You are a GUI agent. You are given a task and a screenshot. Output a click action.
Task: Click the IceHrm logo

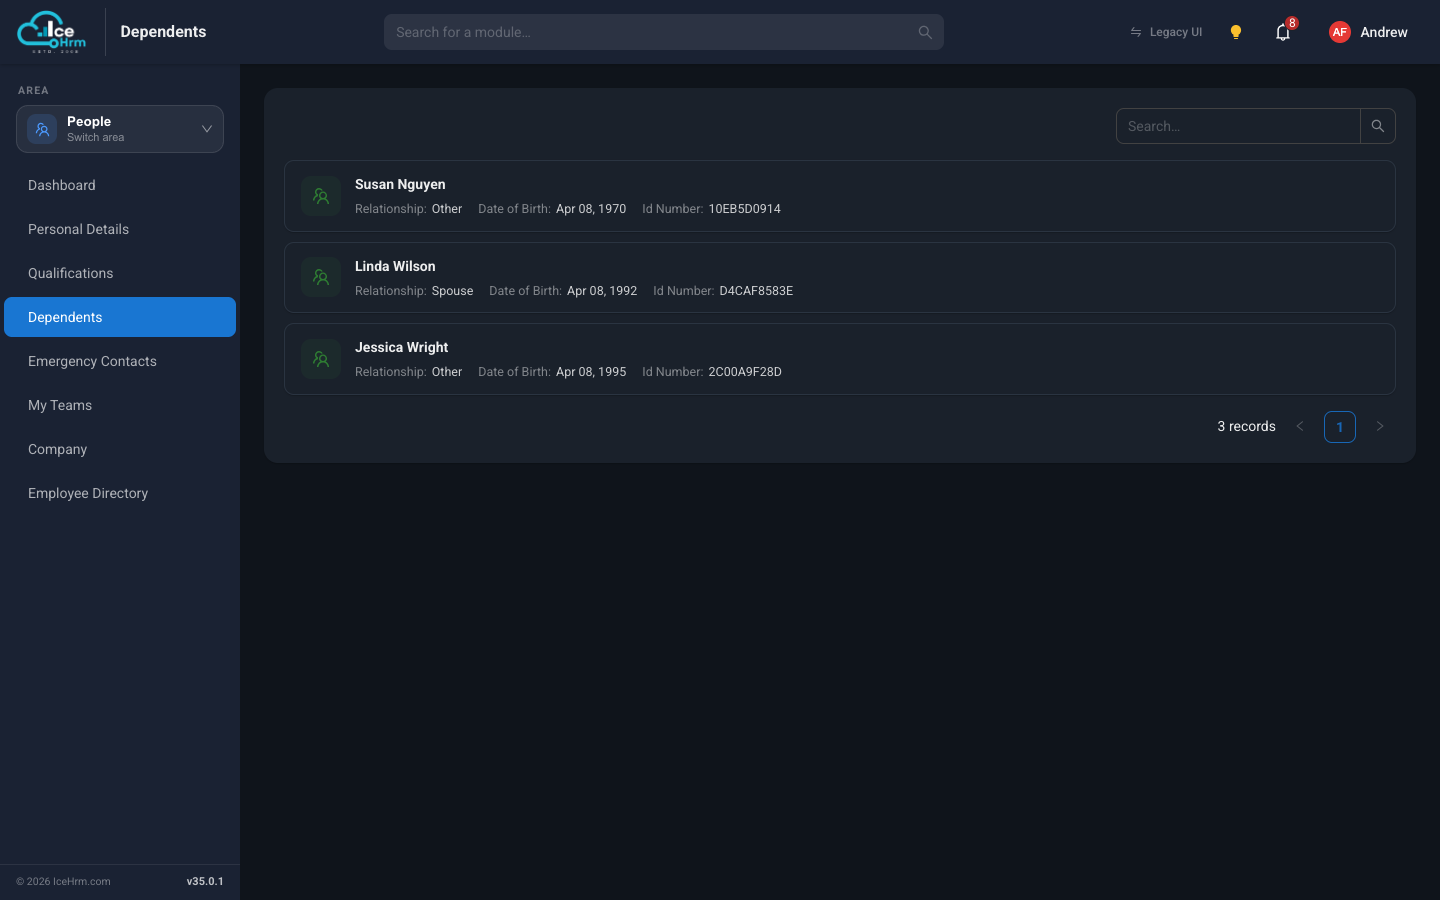[x=52, y=32]
